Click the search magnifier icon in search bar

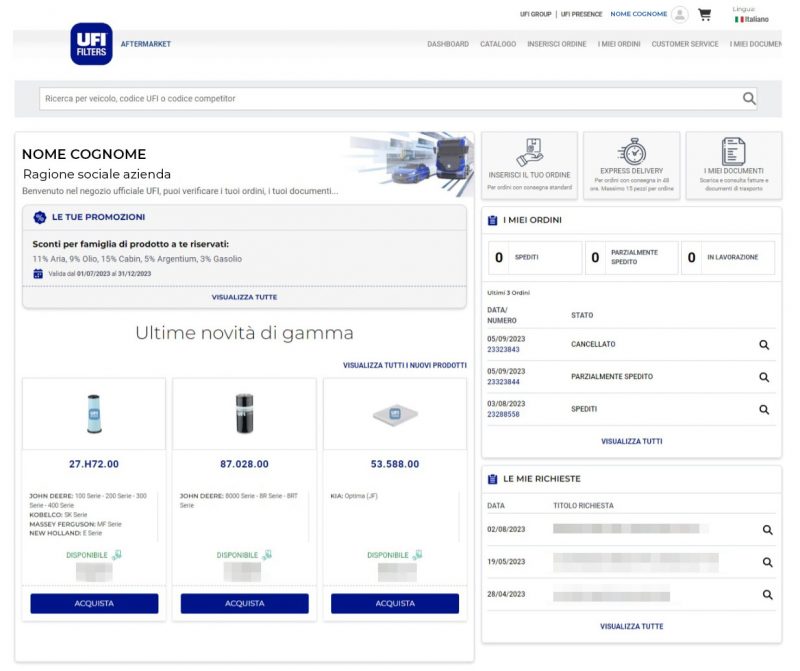748,98
